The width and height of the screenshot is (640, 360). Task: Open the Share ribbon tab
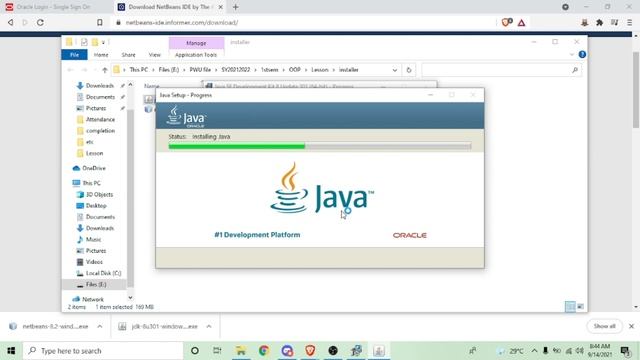(128, 55)
